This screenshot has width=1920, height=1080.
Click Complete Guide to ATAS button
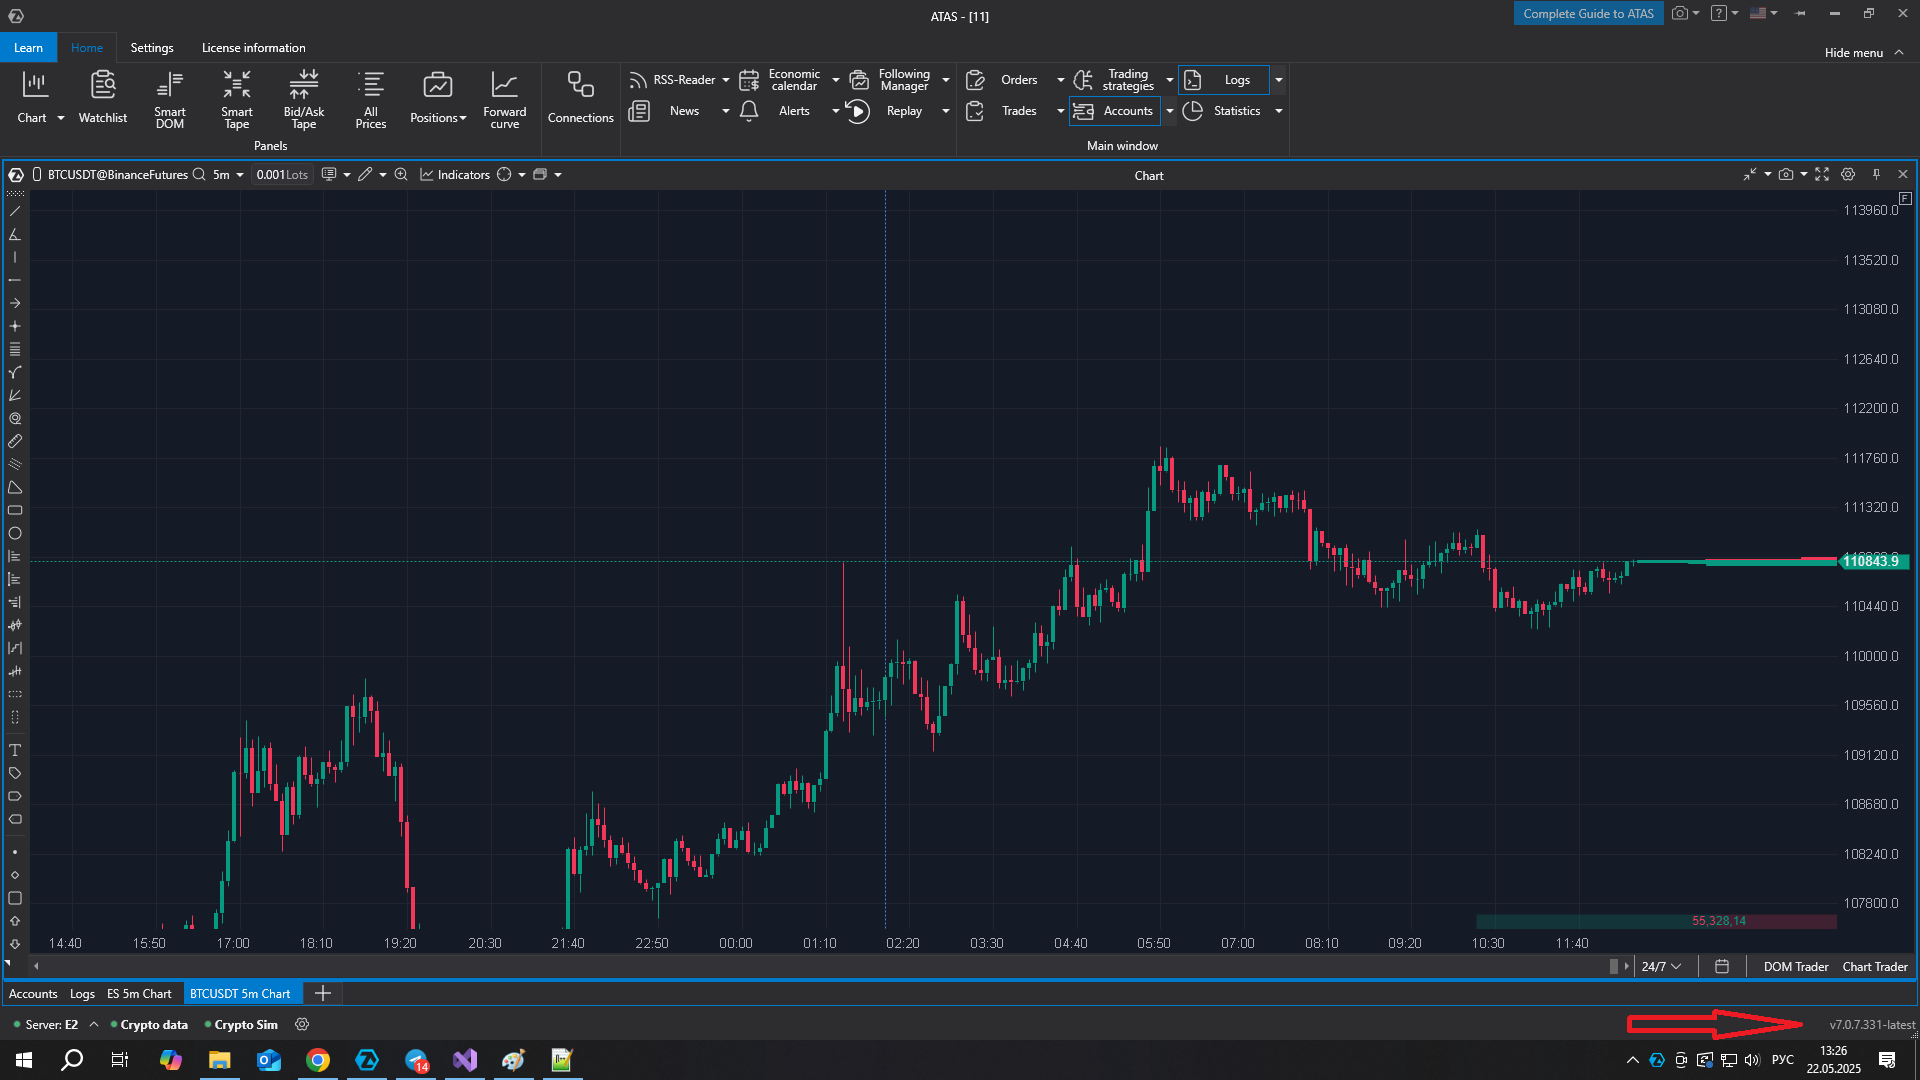coord(1588,13)
